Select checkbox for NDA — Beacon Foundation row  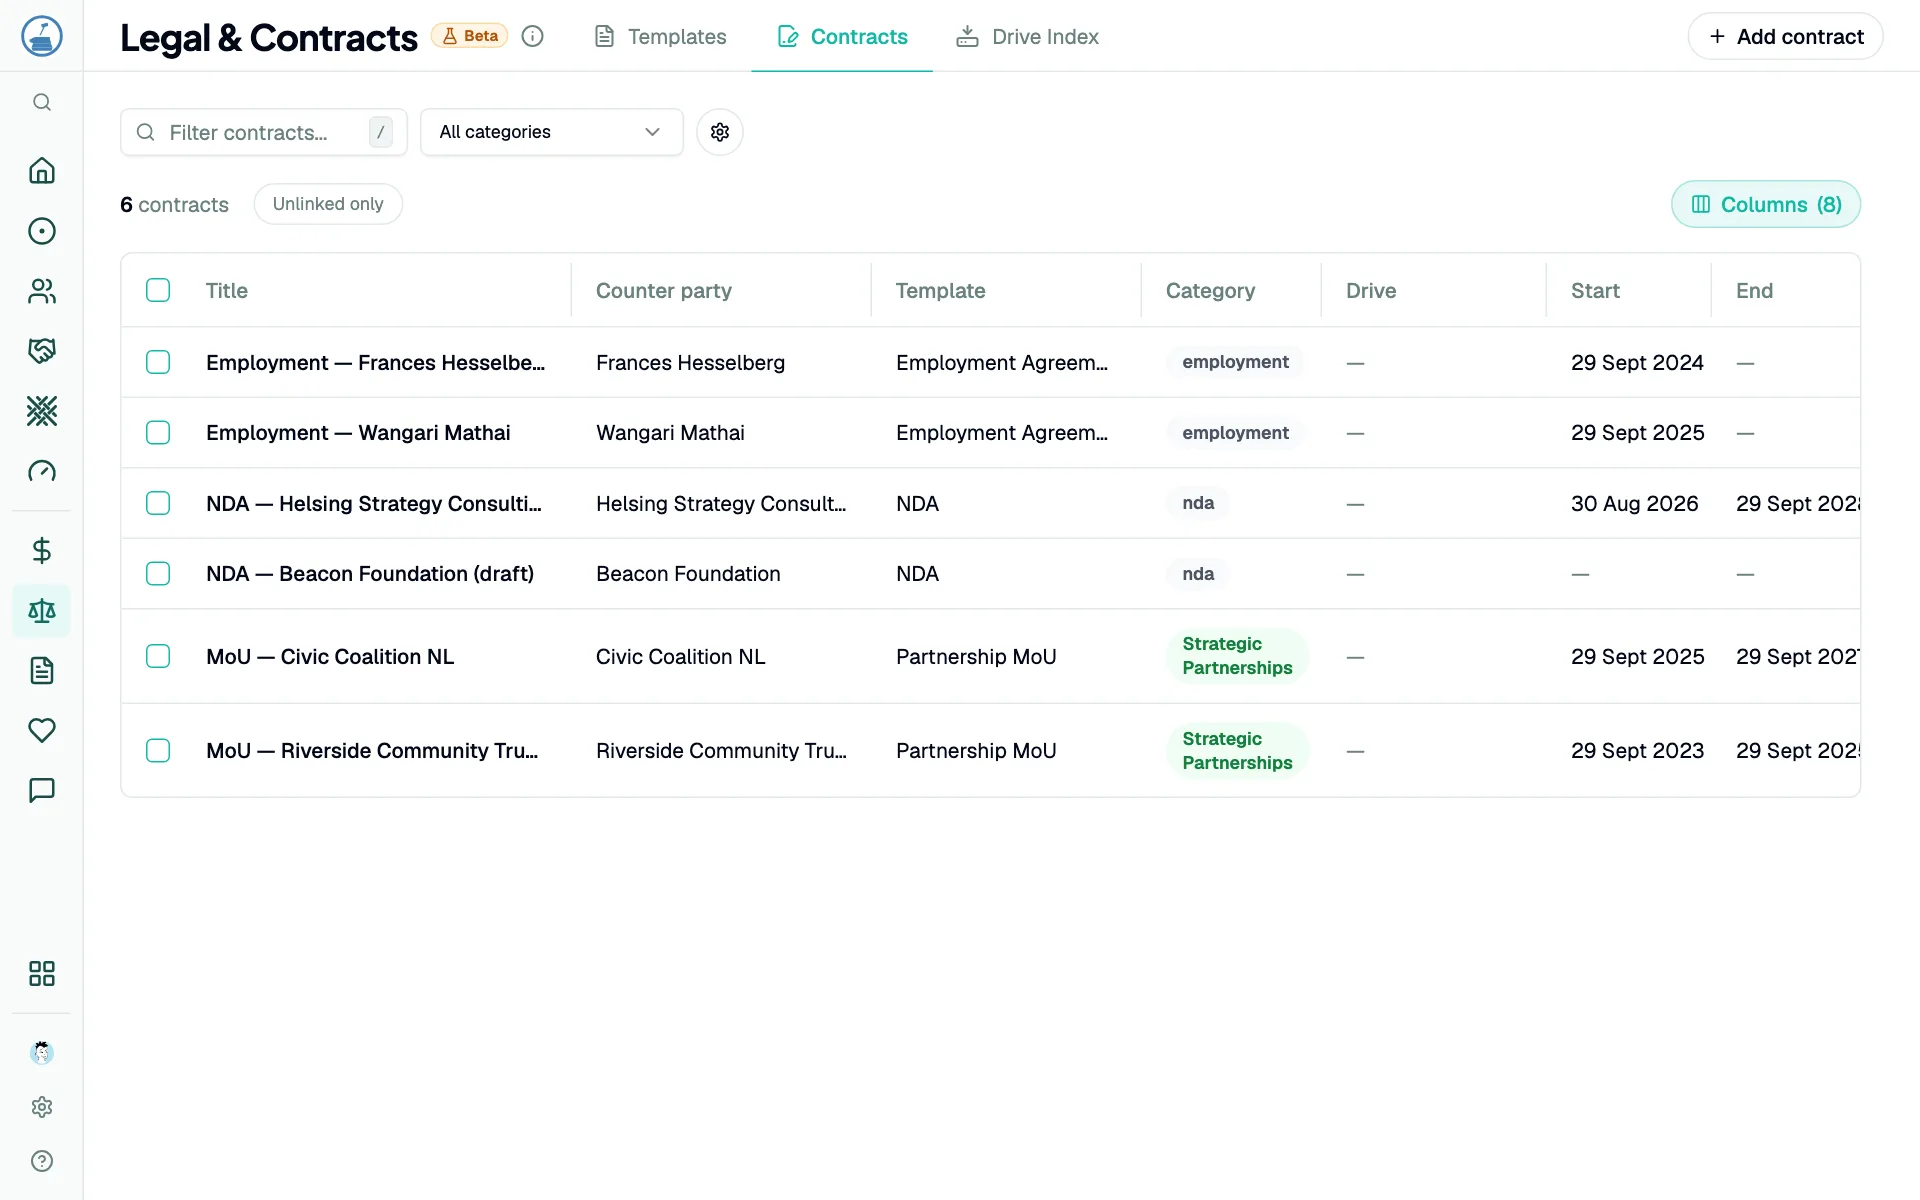[158, 573]
